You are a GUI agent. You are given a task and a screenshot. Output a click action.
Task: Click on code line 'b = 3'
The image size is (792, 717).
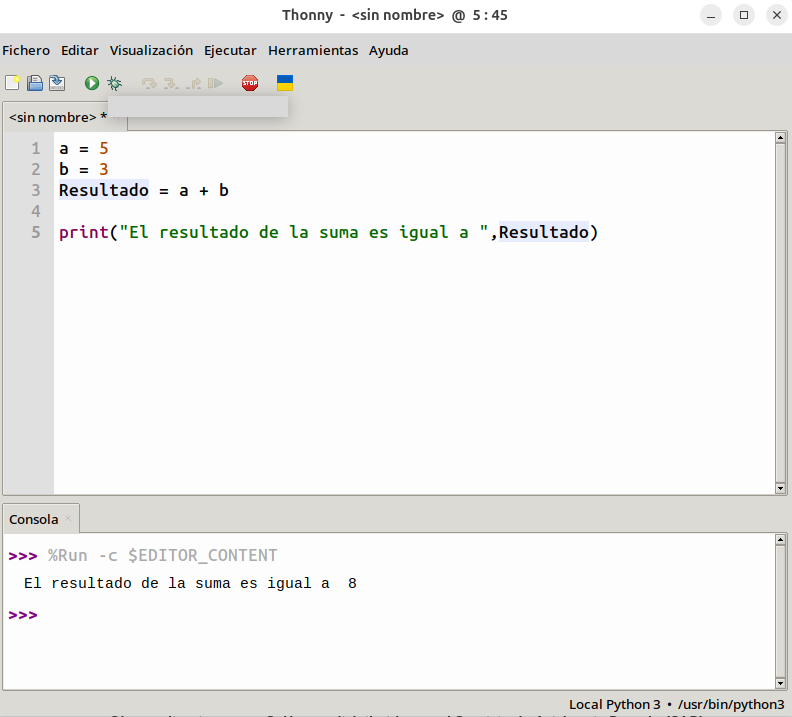point(84,169)
